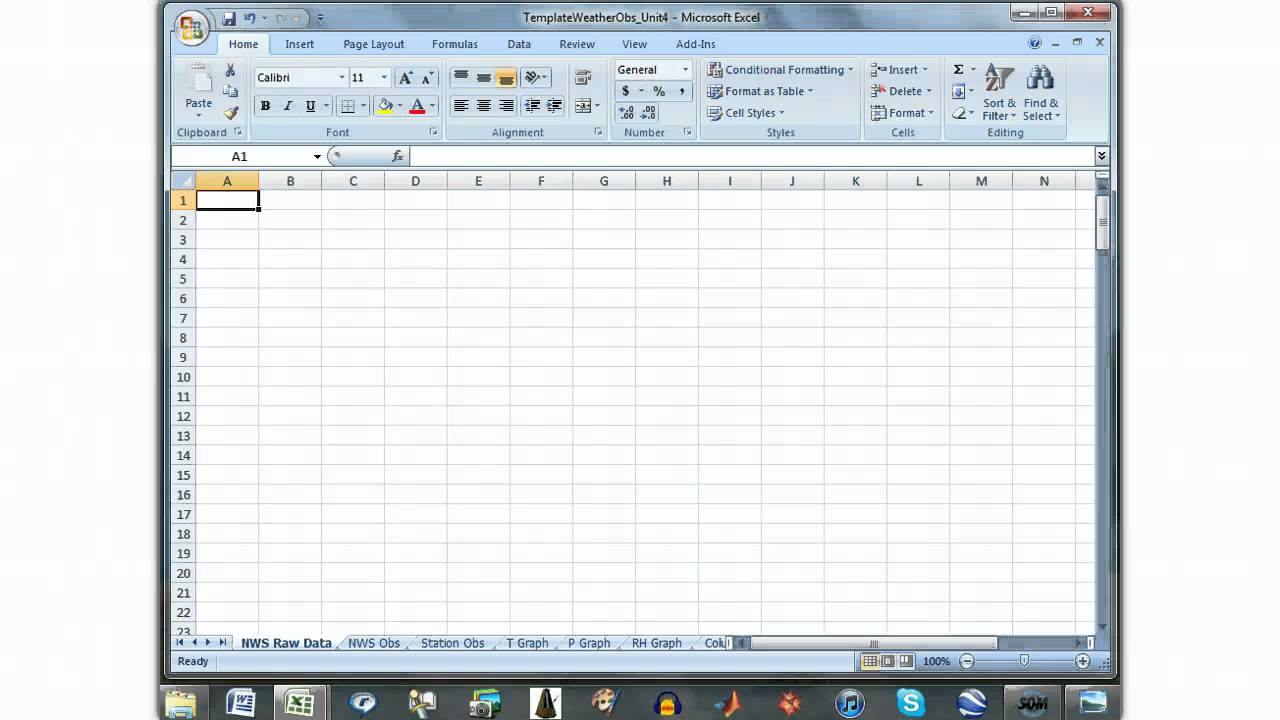Open the General number format dropdown
Image resolution: width=1280 pixels, height=720 pixels.
click(685, 70)
